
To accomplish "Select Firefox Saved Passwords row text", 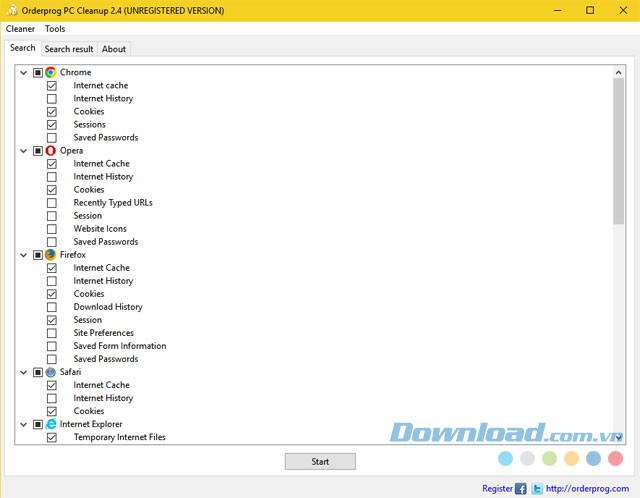I will [x=106, y=359].
